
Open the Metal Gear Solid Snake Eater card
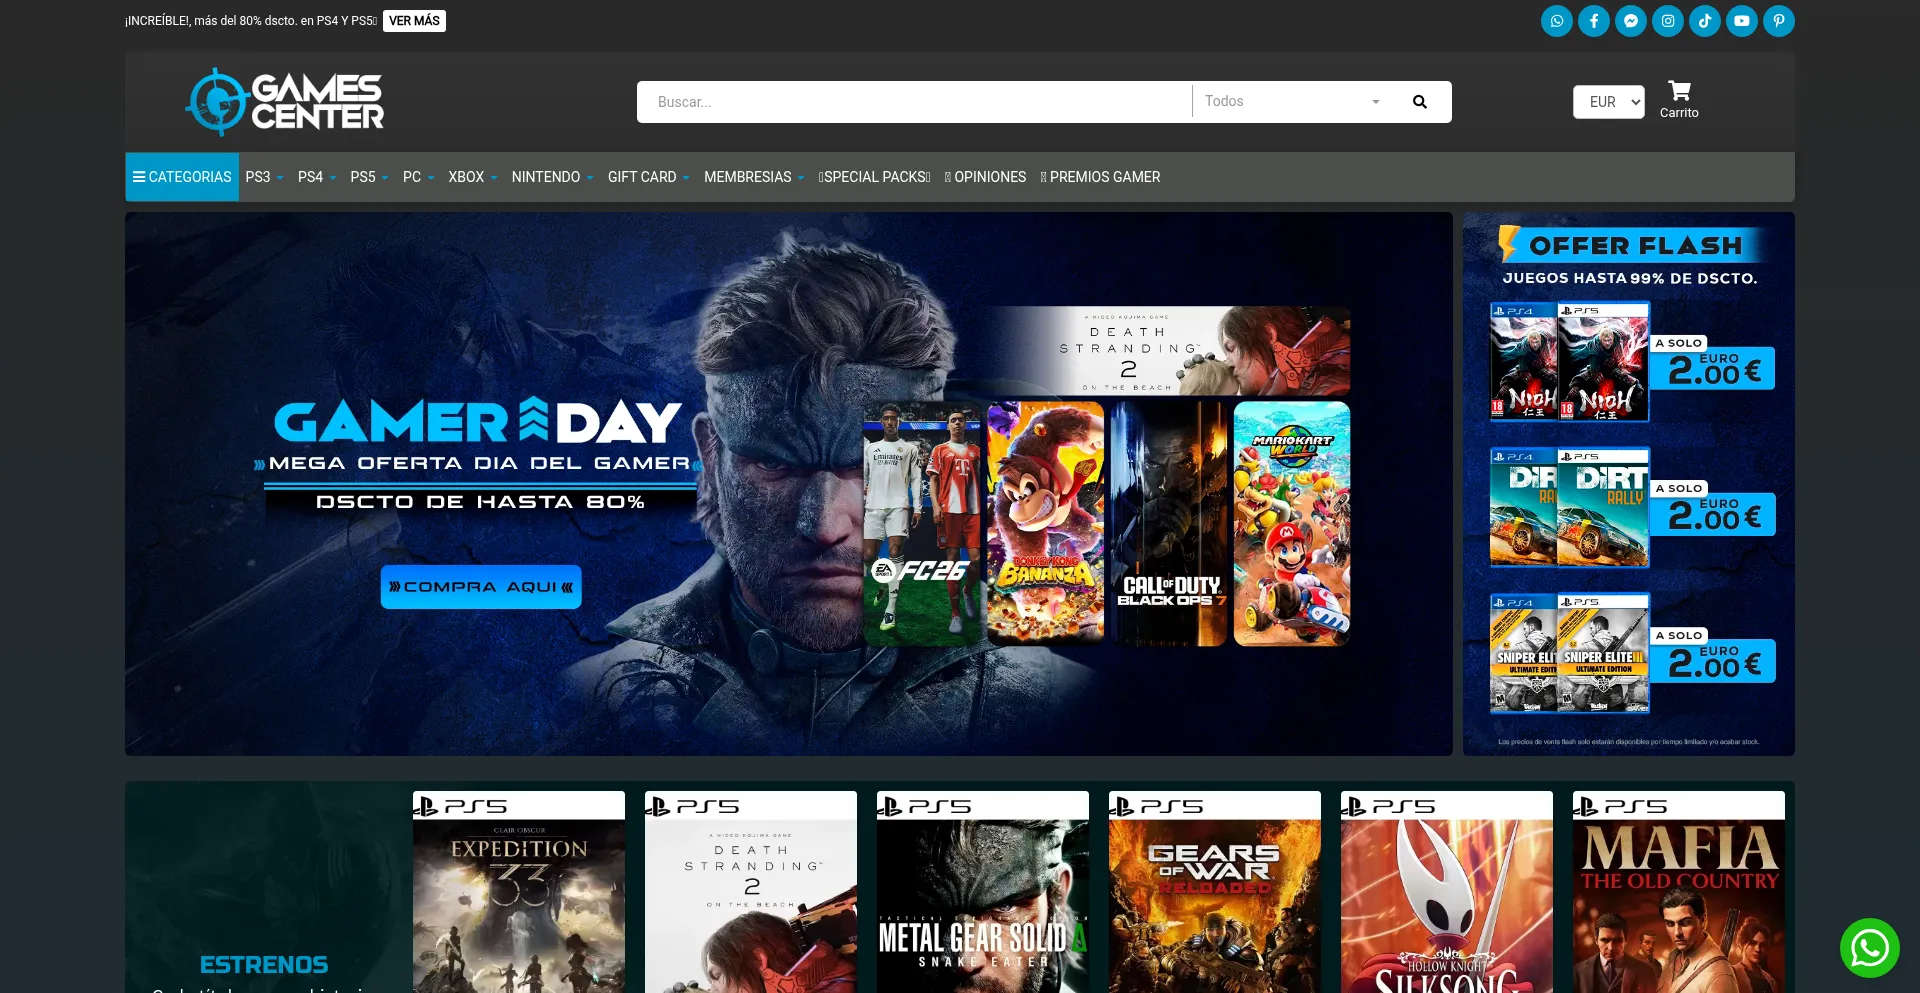point(983,892)
